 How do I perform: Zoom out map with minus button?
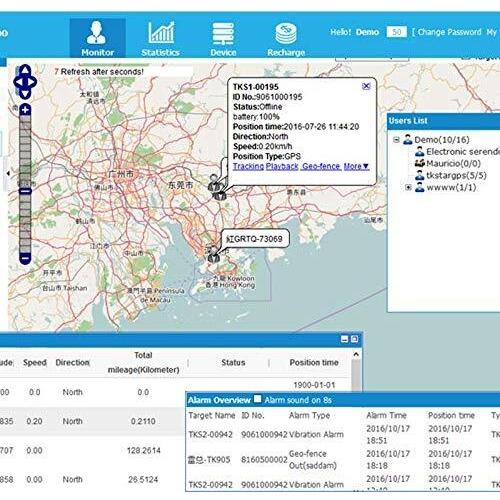[x=25, y=258]
